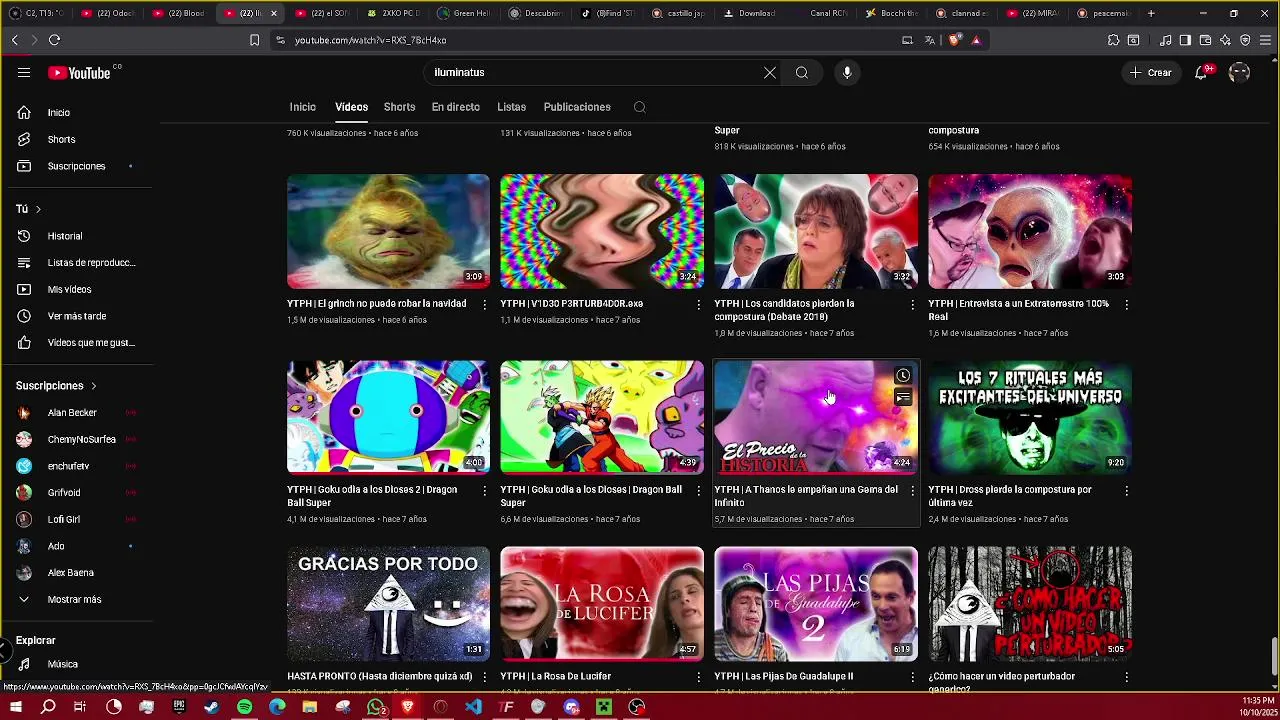The width and height of the screenshot is (1280, 720).
Task: Open options menu for Goku odia Dioses 2
Action: 485,491
